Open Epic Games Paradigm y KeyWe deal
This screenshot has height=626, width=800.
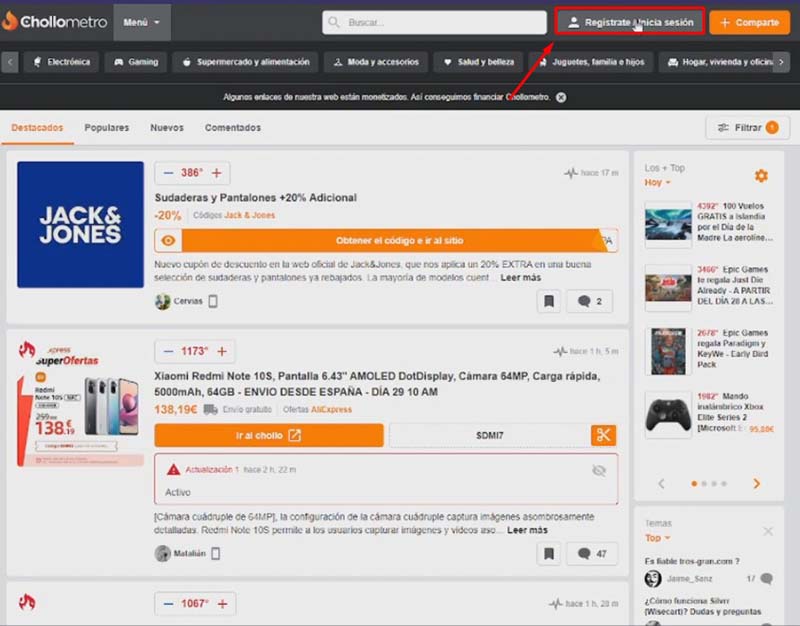(x=733, y=348)
